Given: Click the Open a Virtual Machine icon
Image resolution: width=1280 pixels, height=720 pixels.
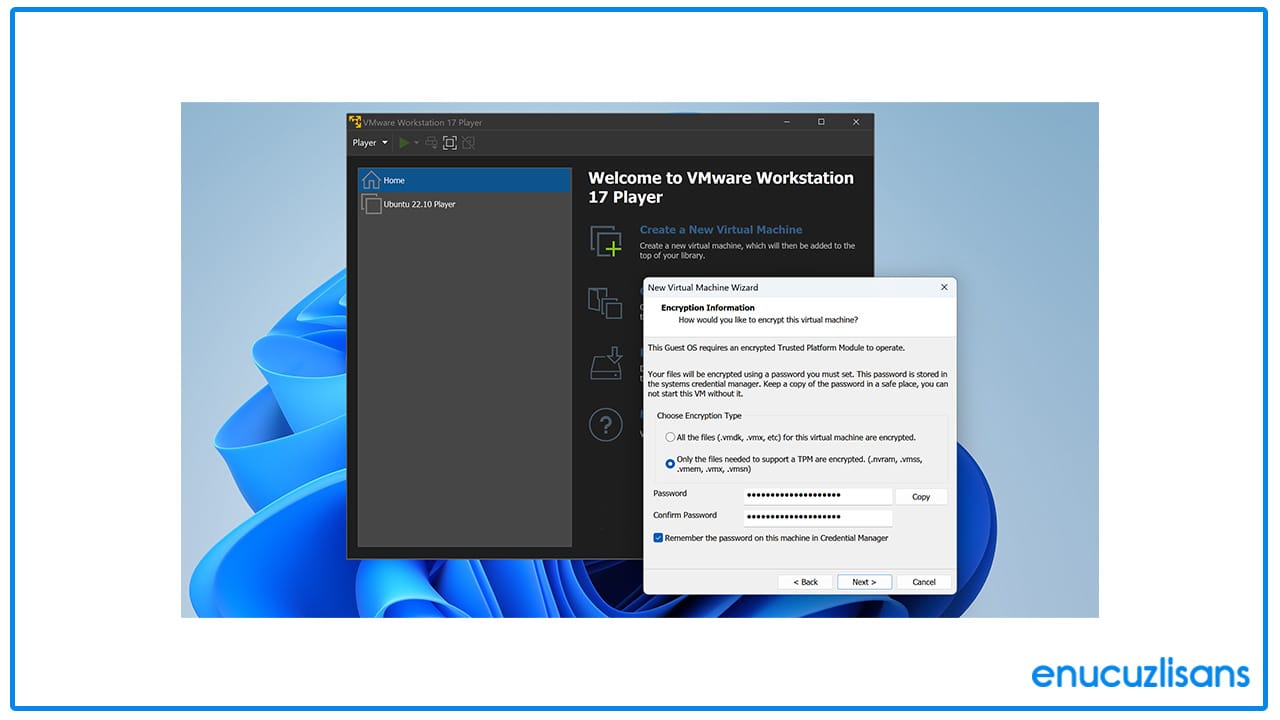Looking at the screenshot, I should (606, 303).
